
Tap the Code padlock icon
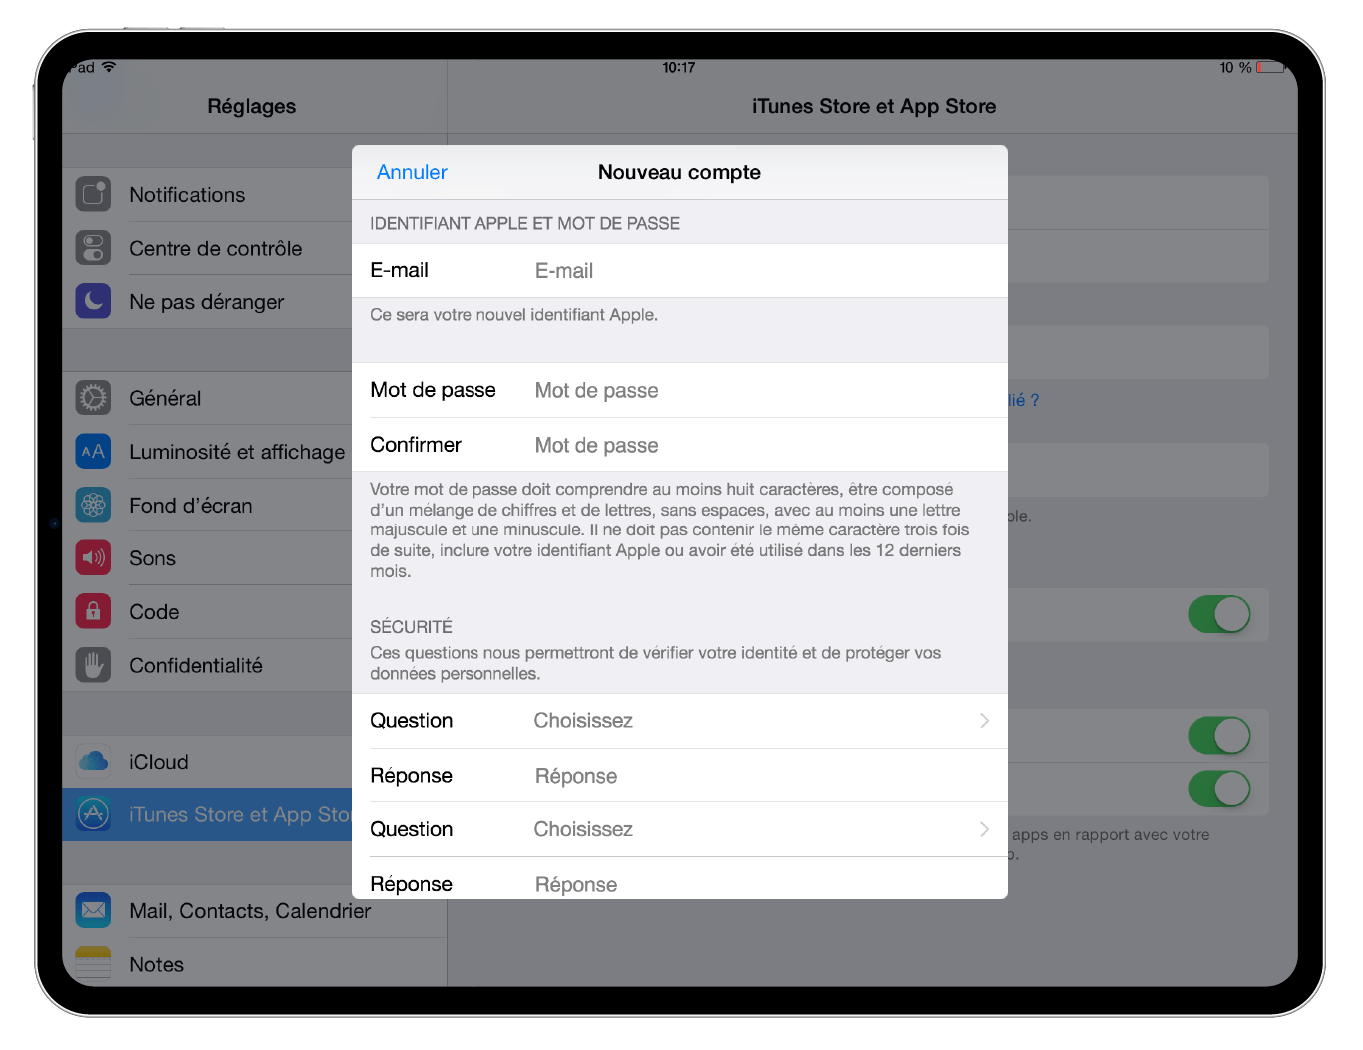click(93, 611)
